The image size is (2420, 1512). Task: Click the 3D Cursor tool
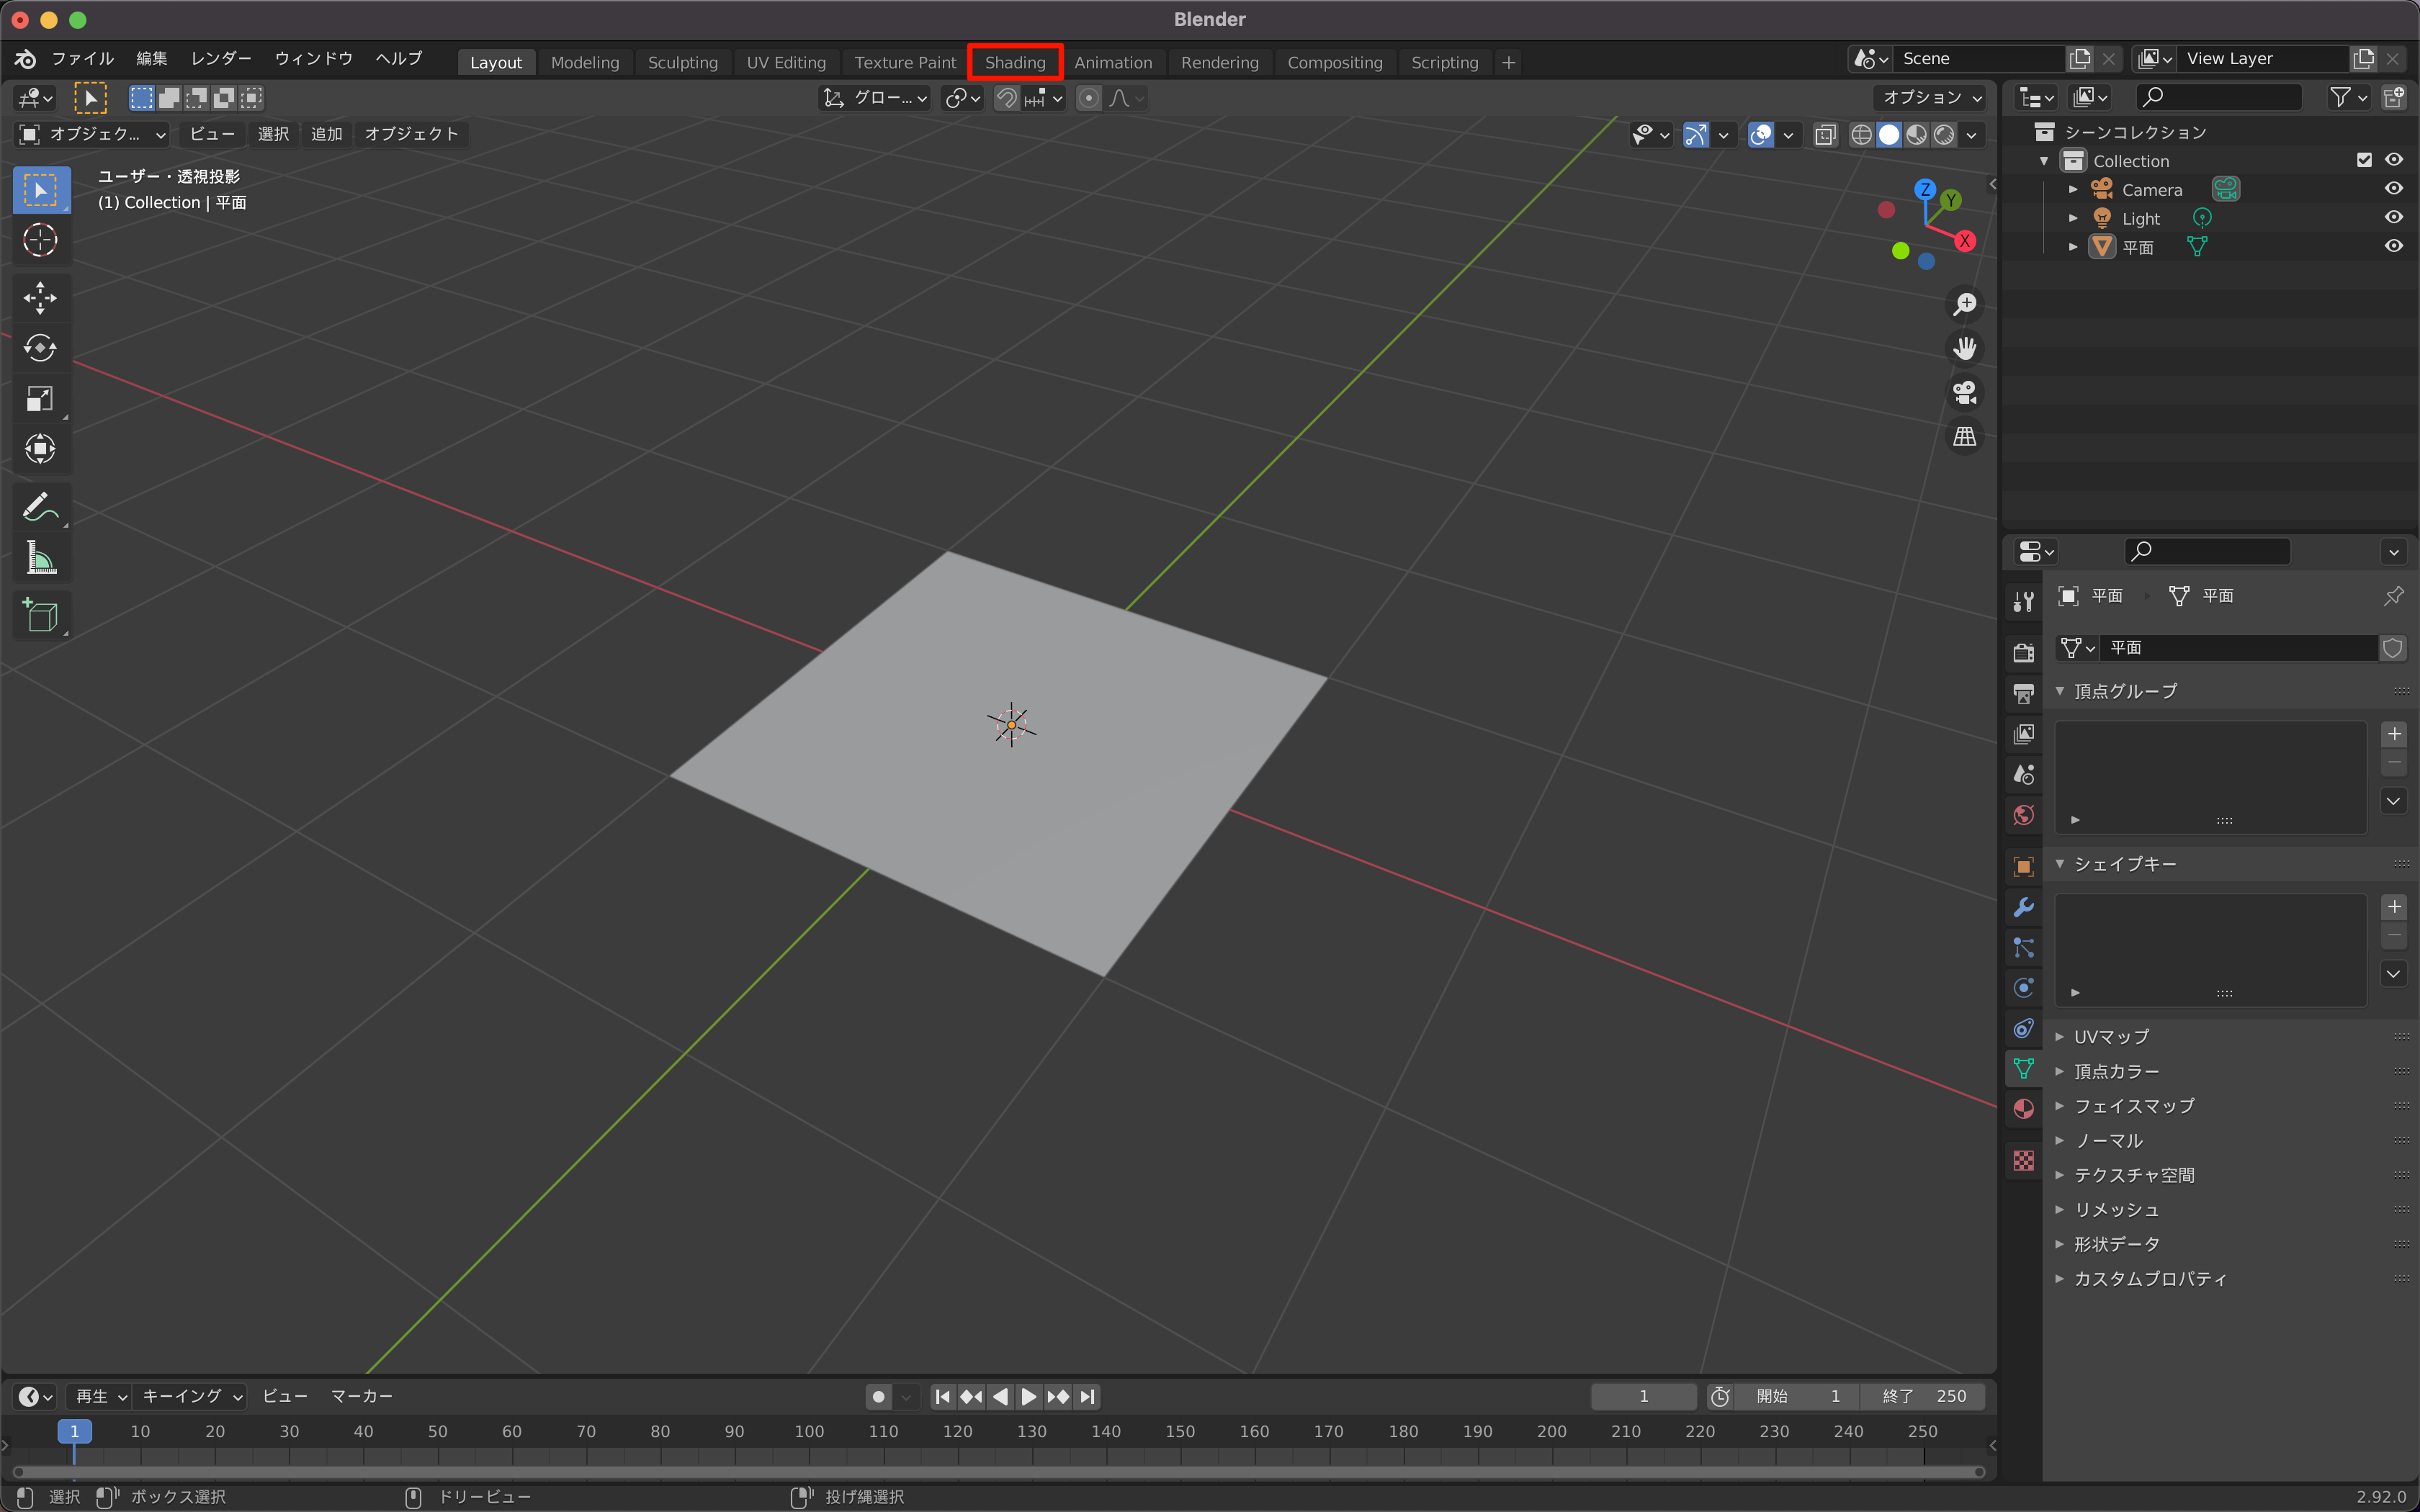pos(40,240)
